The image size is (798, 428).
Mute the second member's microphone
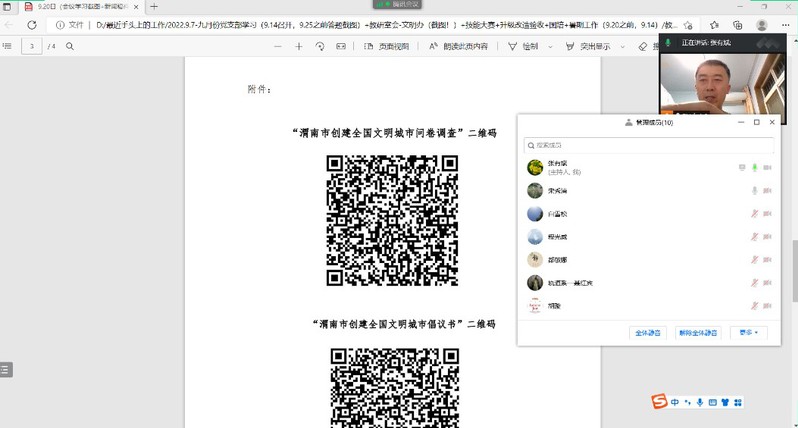pos(755,190)
